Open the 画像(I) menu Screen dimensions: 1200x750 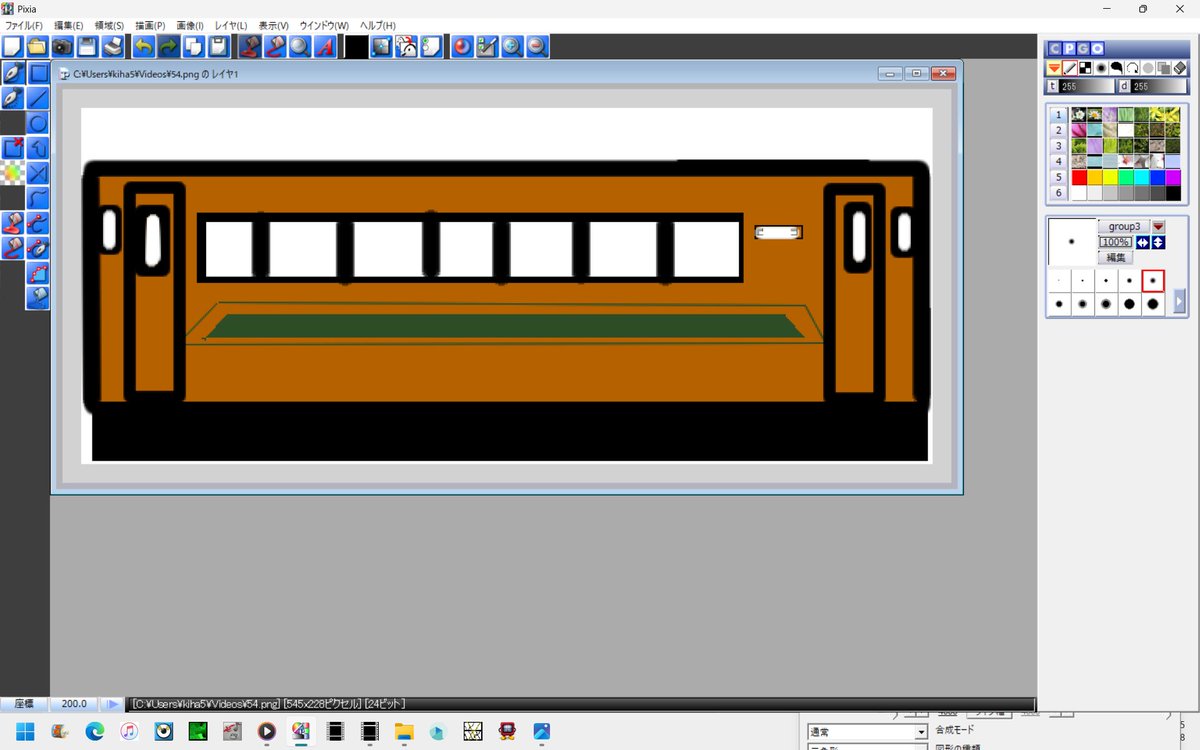coord(189,25)
